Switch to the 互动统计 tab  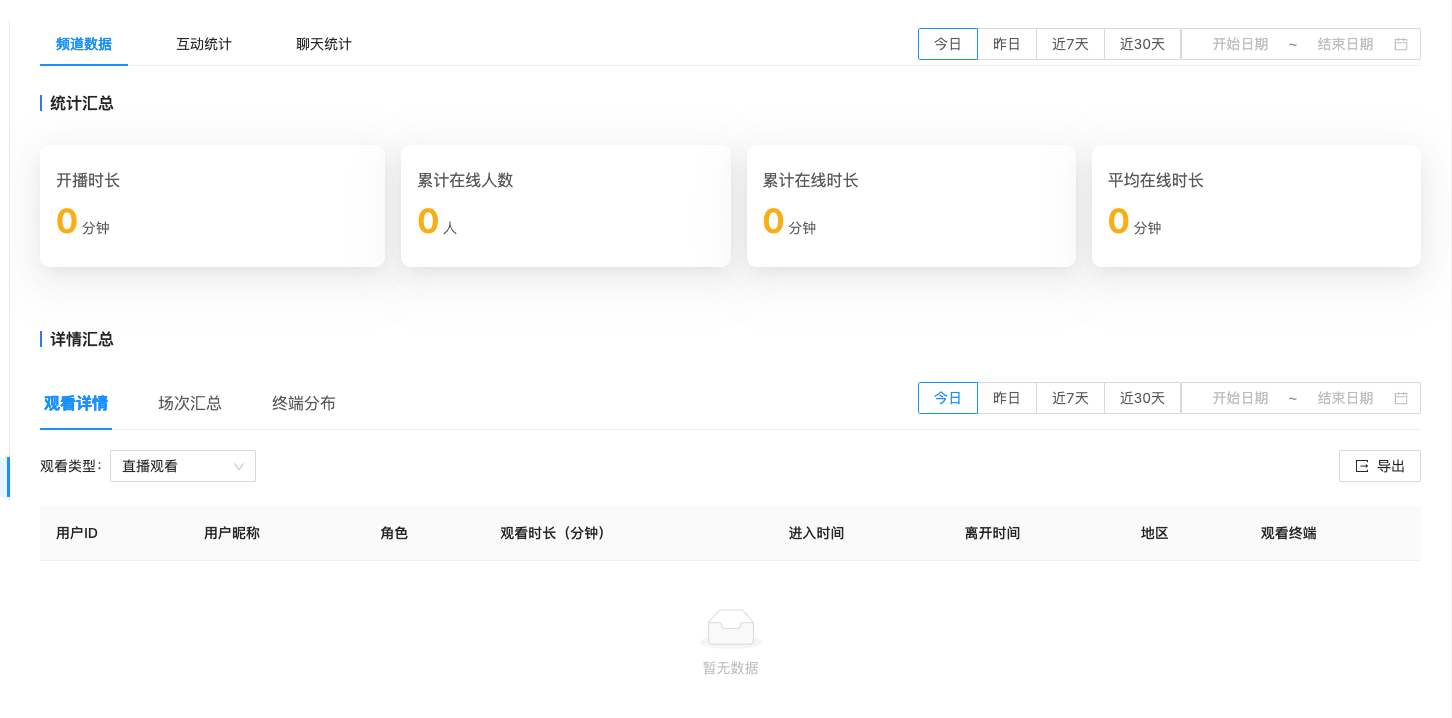[204, 44]
